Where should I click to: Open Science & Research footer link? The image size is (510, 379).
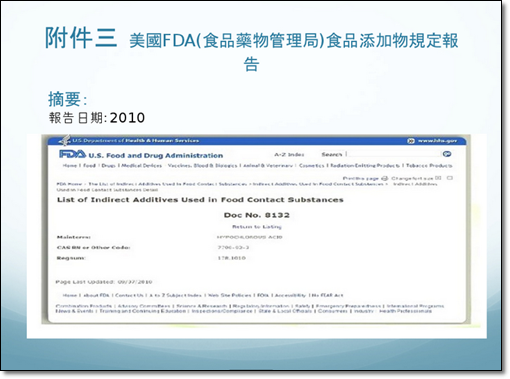202,306
